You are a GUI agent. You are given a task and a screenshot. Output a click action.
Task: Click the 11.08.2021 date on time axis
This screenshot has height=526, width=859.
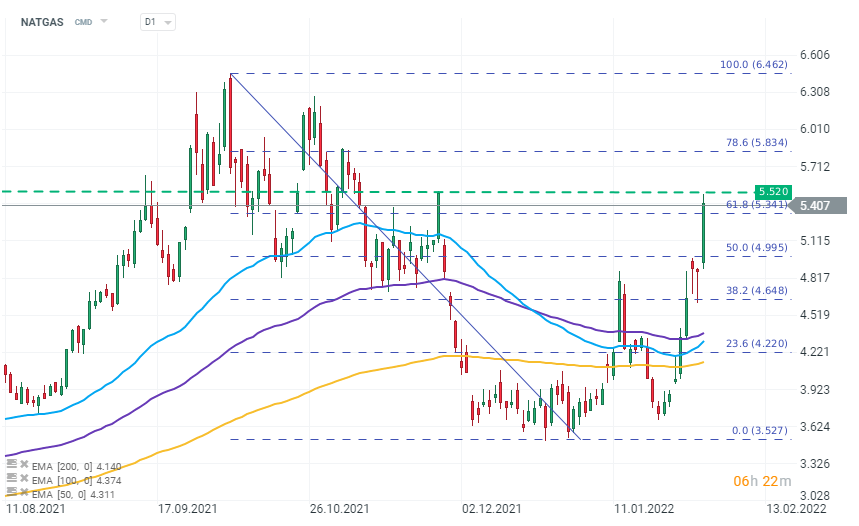tap(36, 509)
